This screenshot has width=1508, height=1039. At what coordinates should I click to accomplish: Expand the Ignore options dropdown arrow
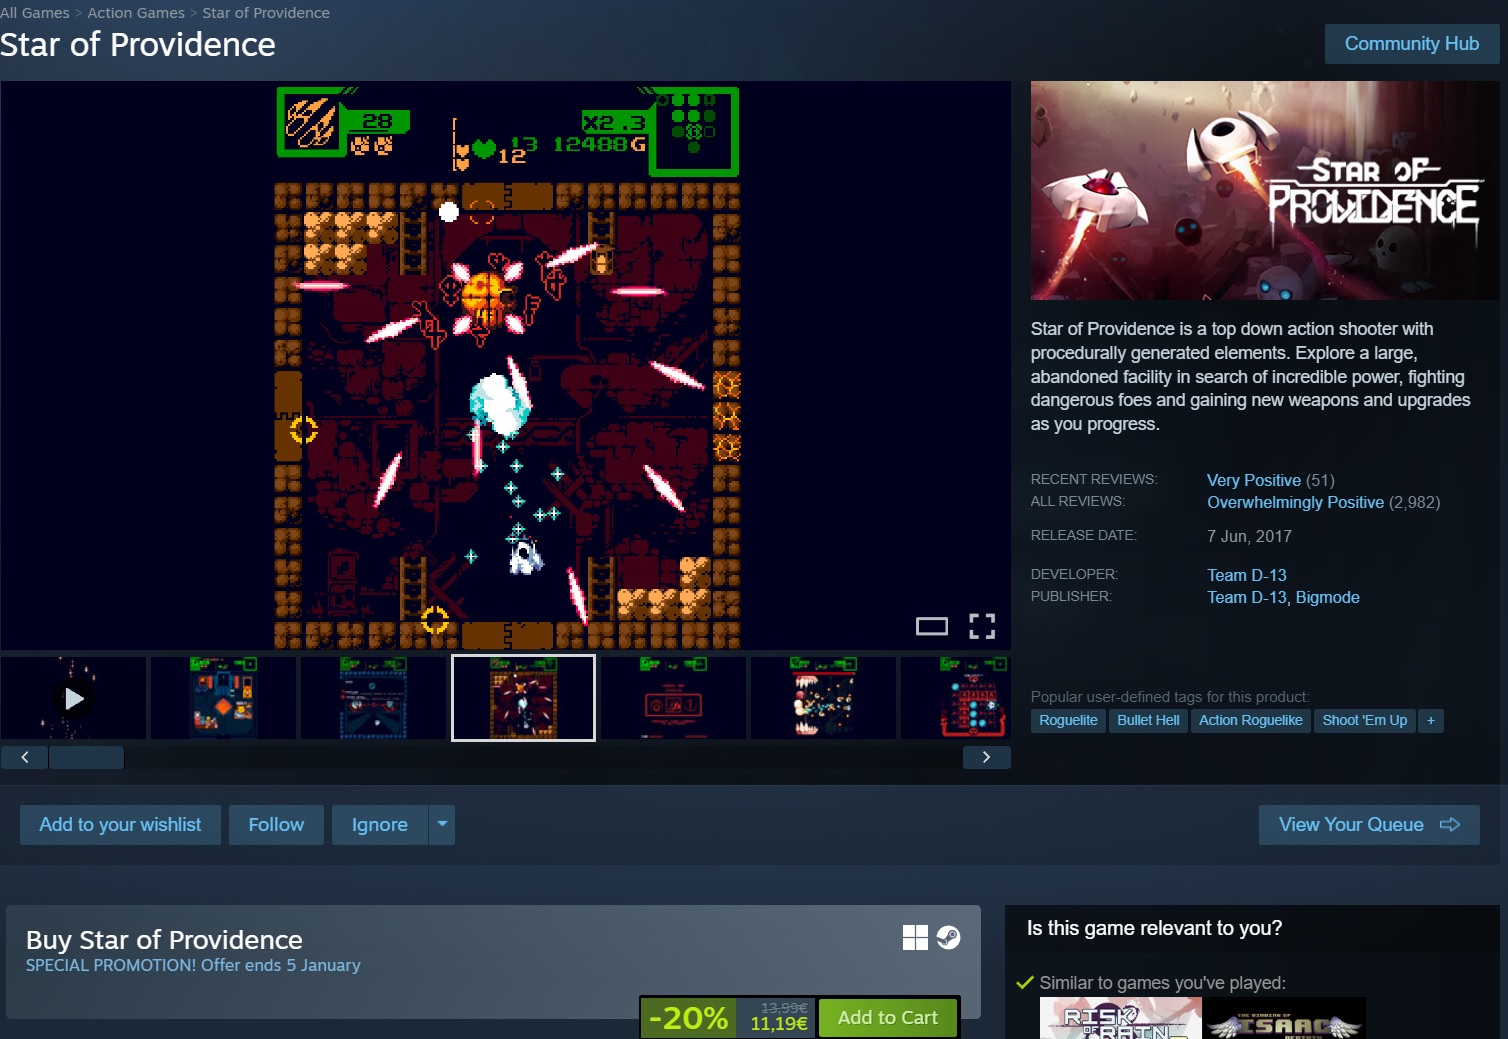(442, 825)
